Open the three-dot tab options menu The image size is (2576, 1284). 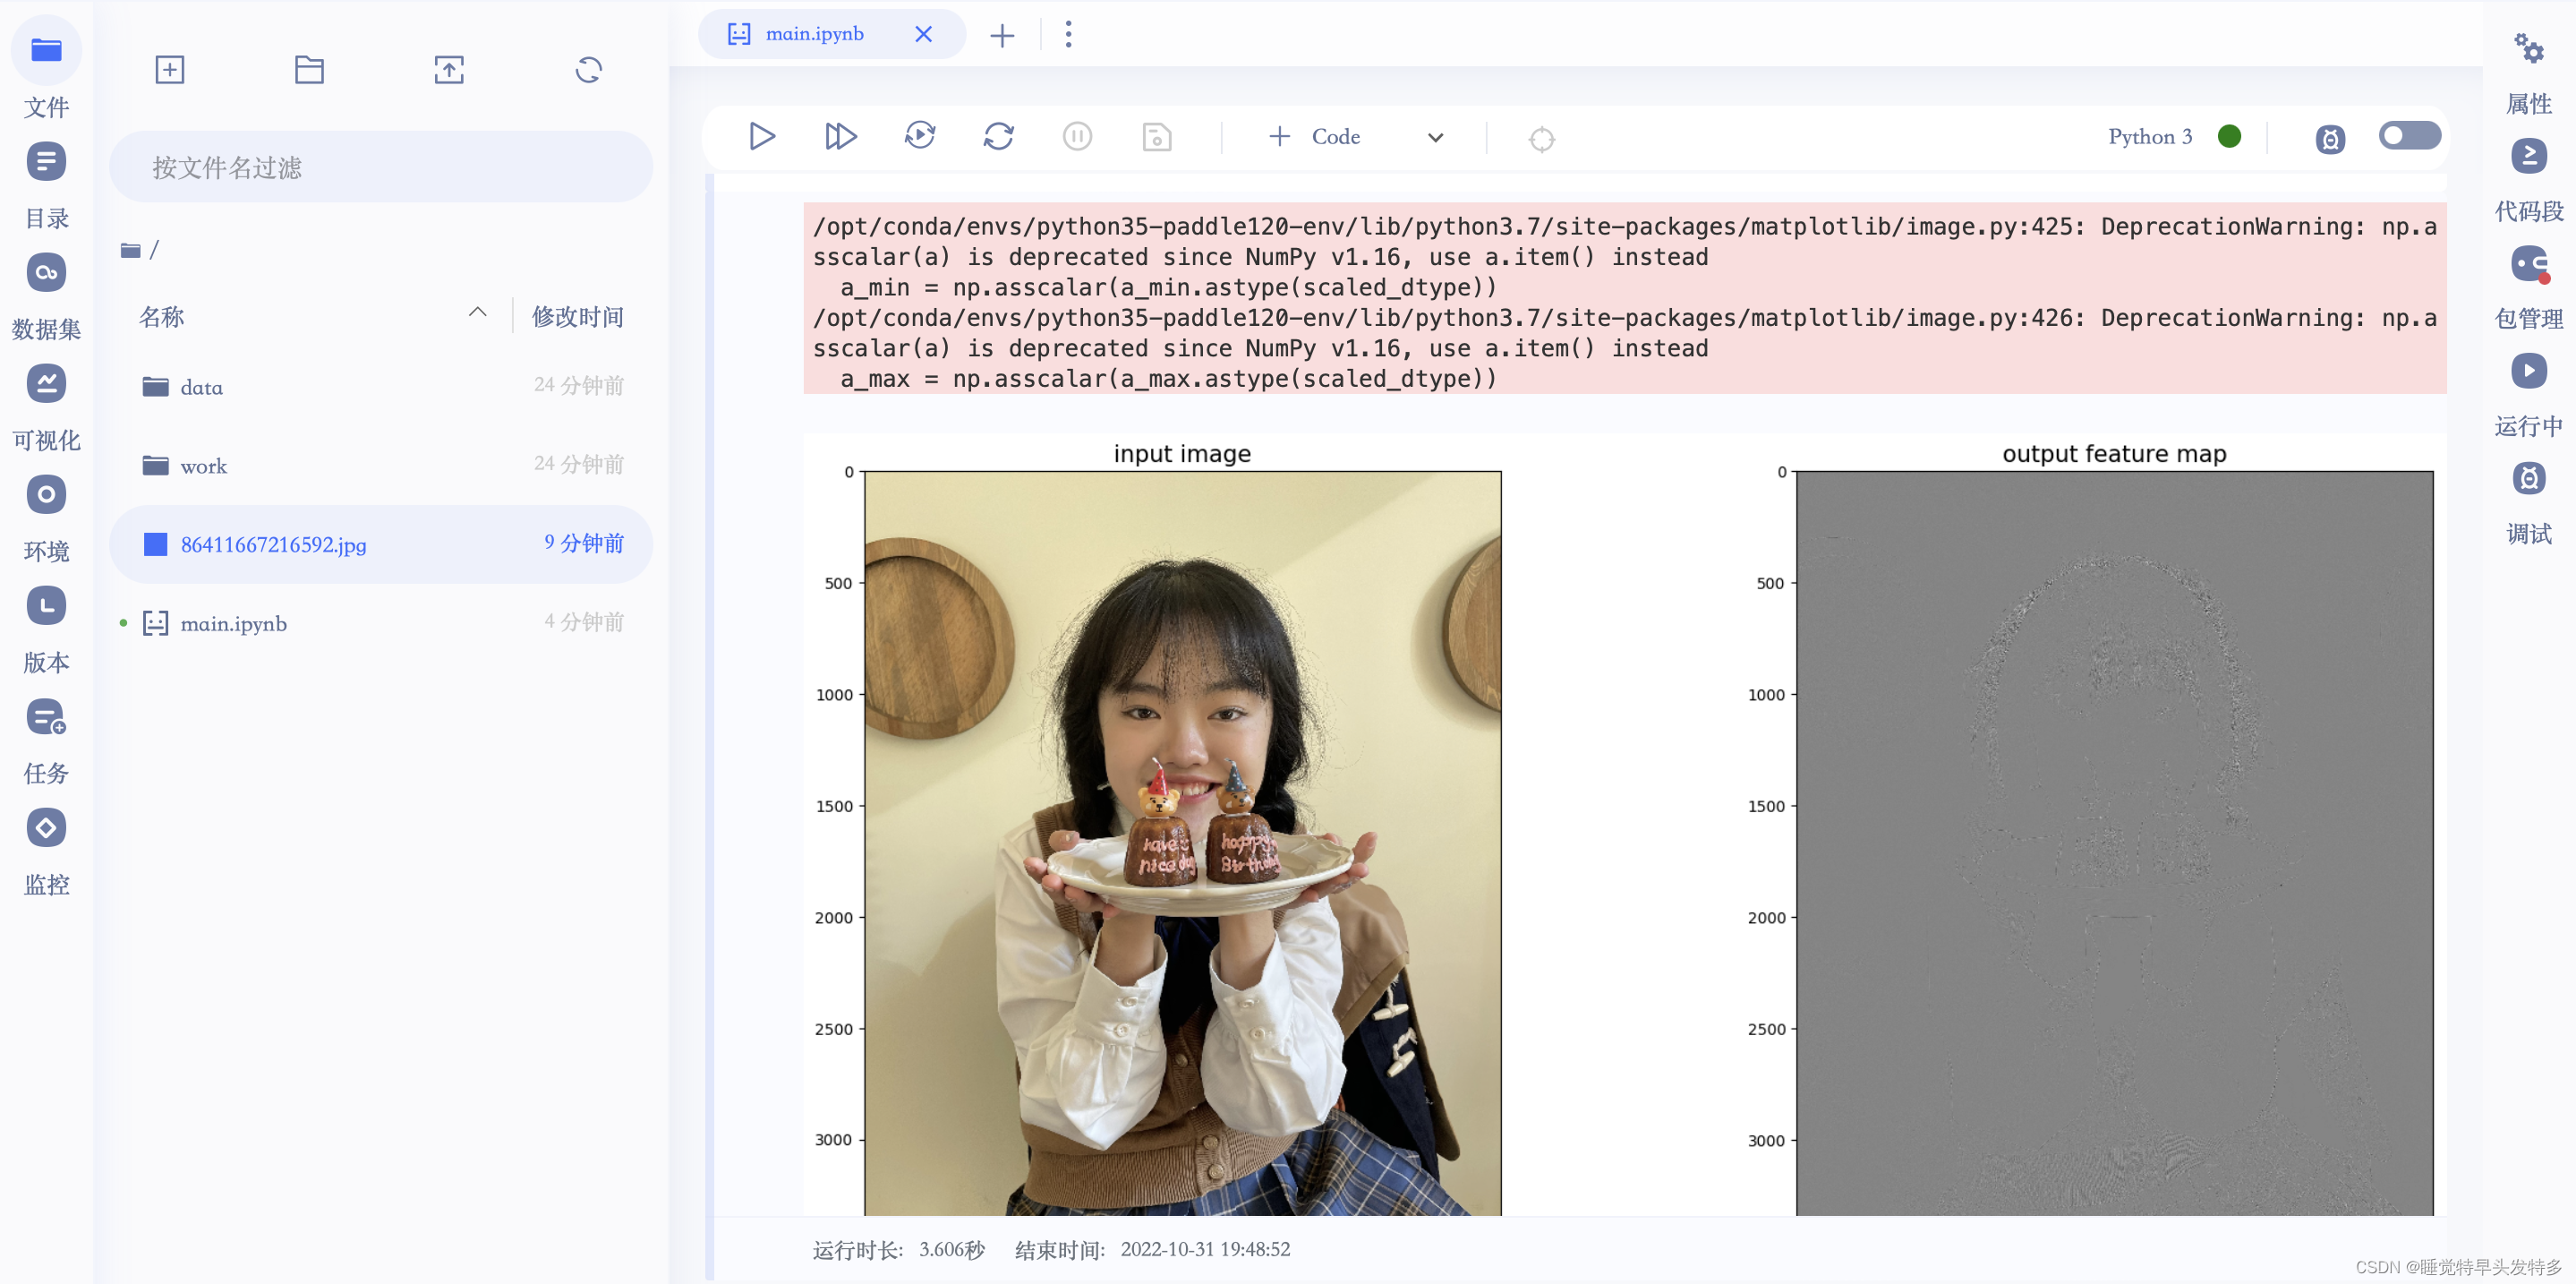tap(1068, 35)
